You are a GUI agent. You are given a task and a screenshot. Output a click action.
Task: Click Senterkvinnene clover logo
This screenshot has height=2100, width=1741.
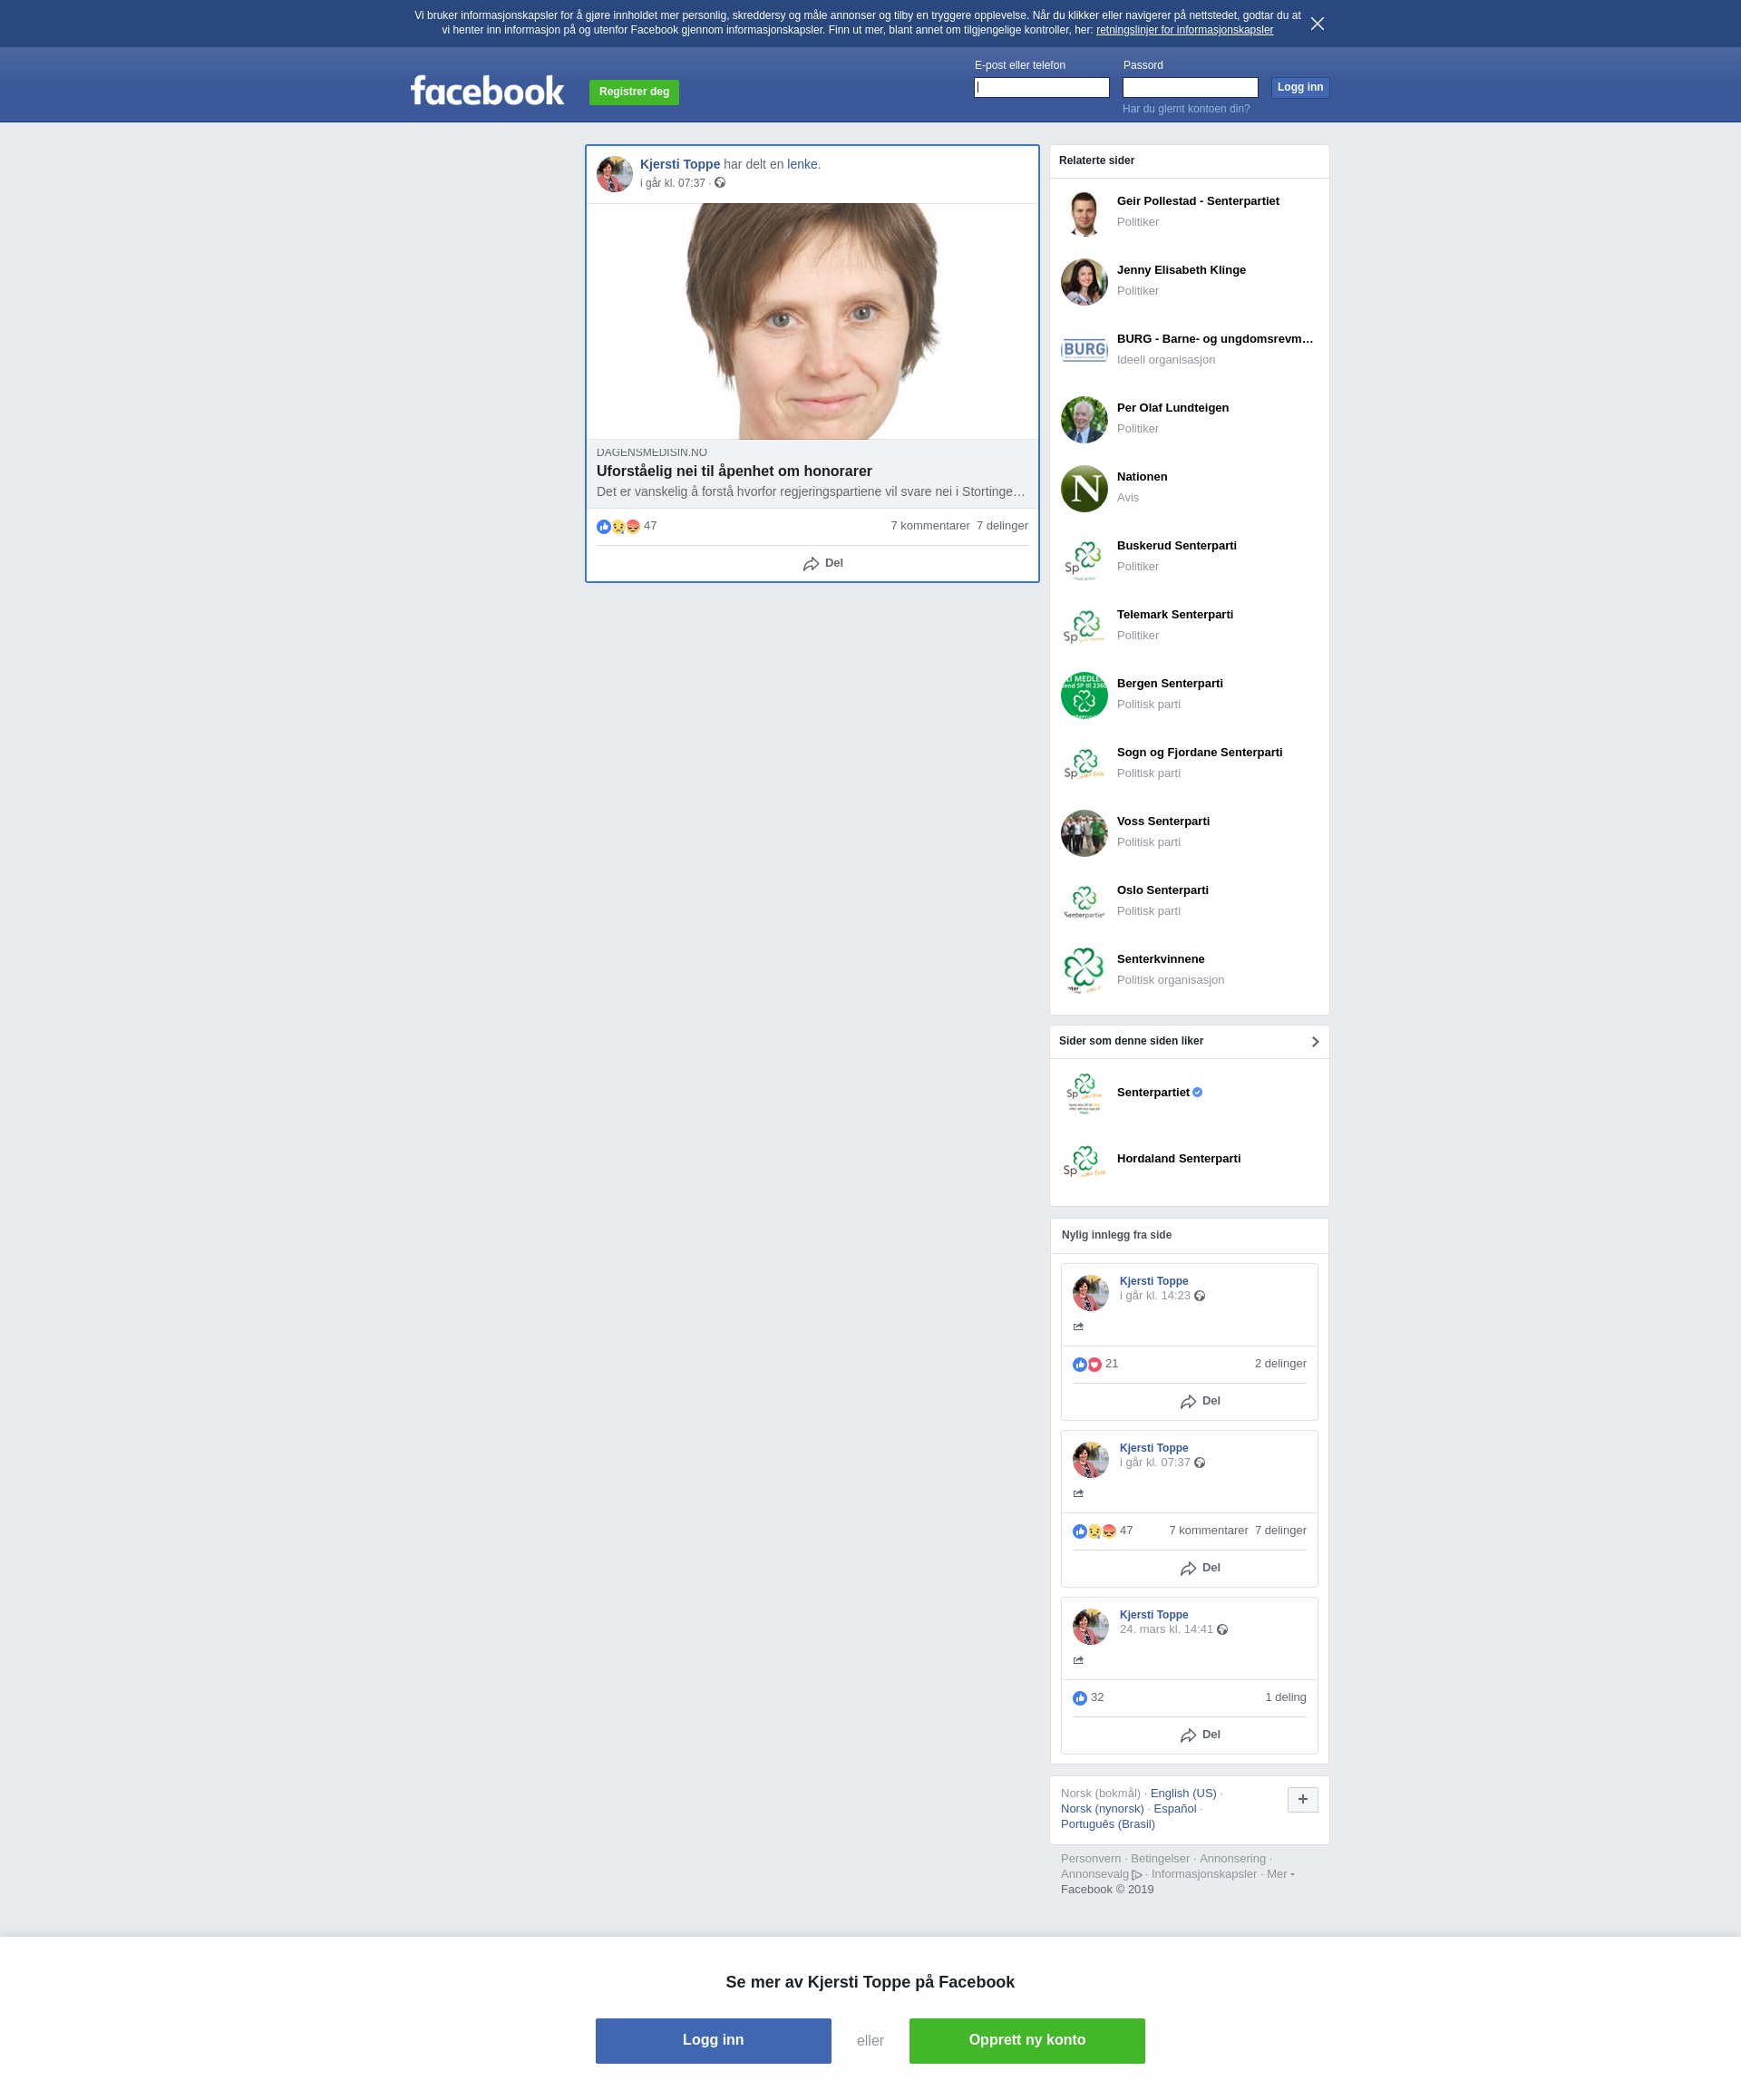pyautogui.click(x=1084, y=972)
